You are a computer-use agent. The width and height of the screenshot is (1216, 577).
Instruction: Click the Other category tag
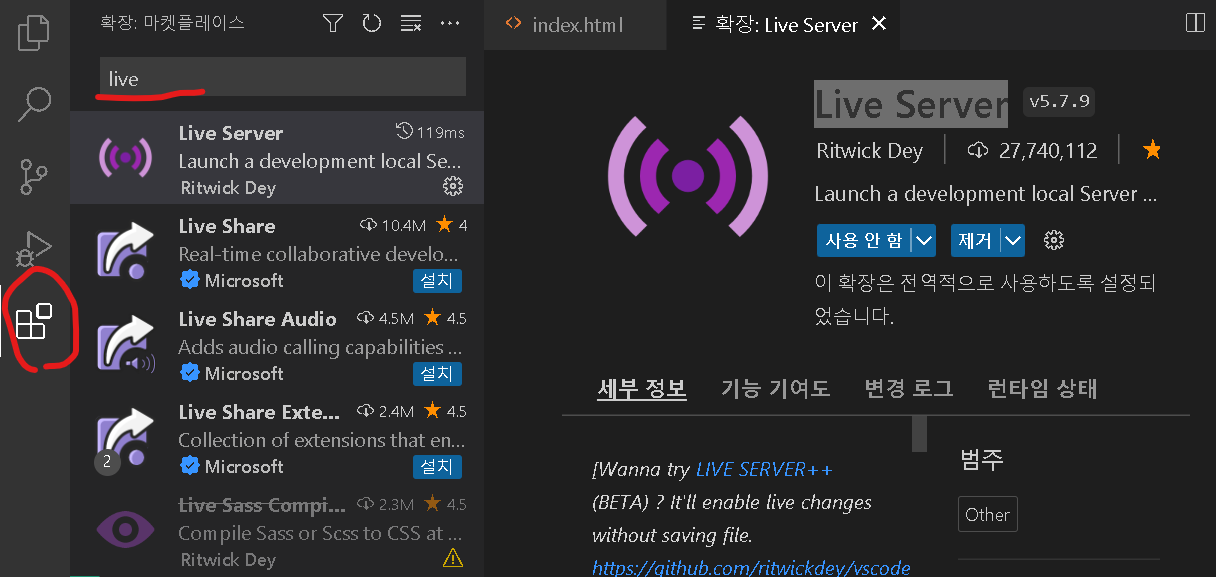pos(987,515)
